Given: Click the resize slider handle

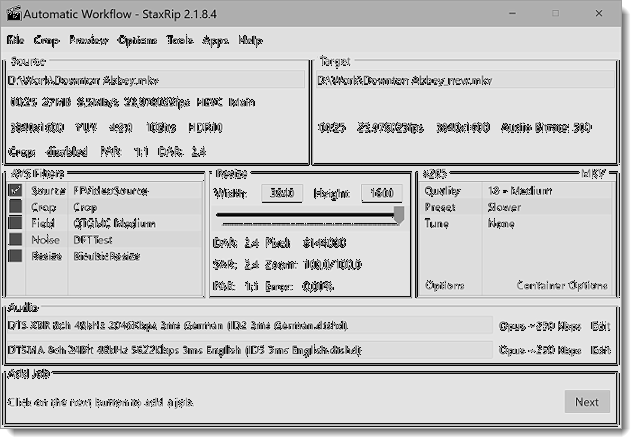Looking at the screenshot, I should 399,215.
